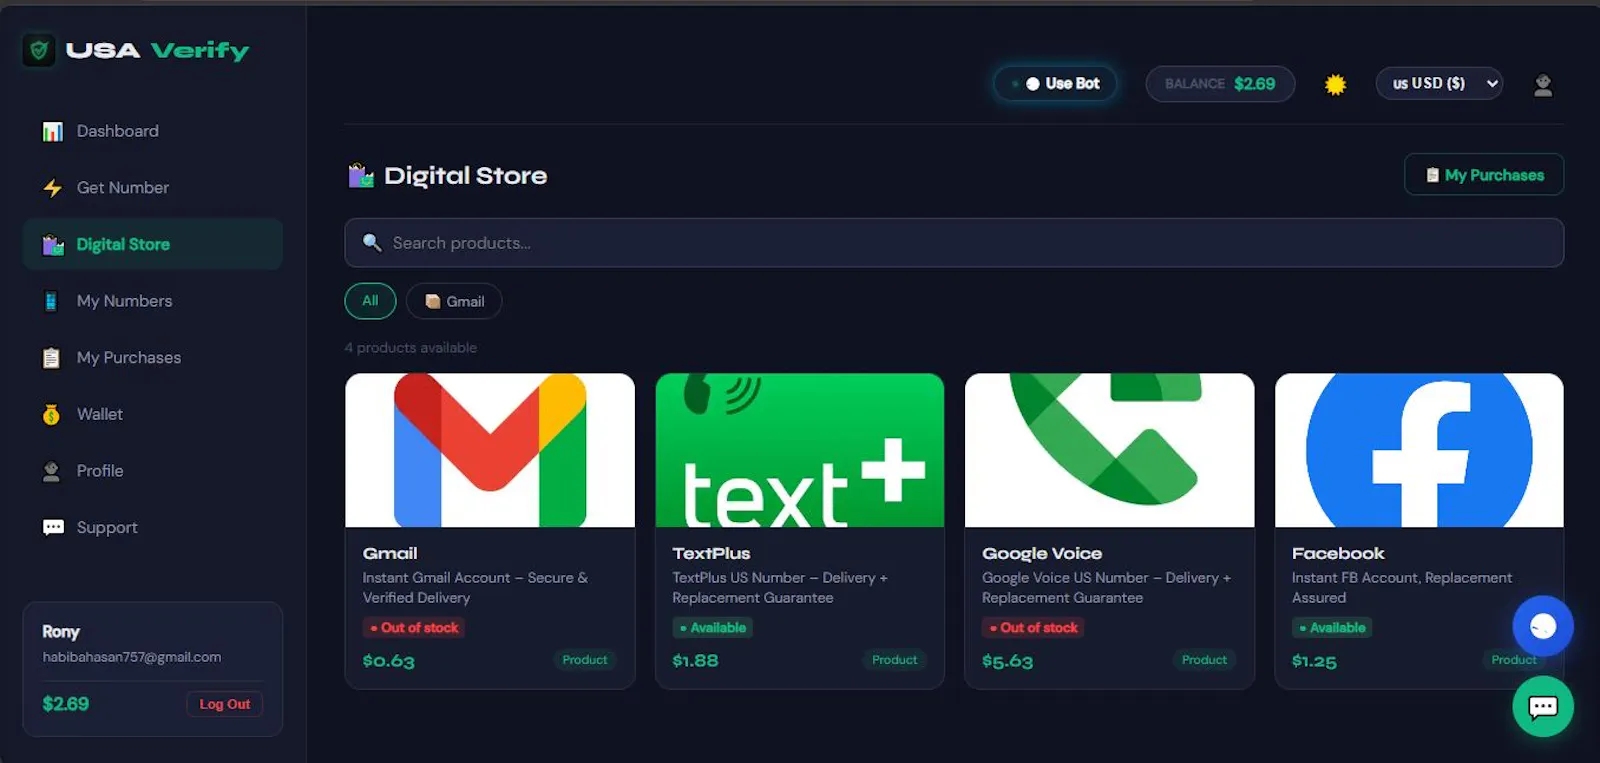Click the Digital Store shopping bag sidebar icon
The image size is (1600, 763).
click(x=52, y=245)
